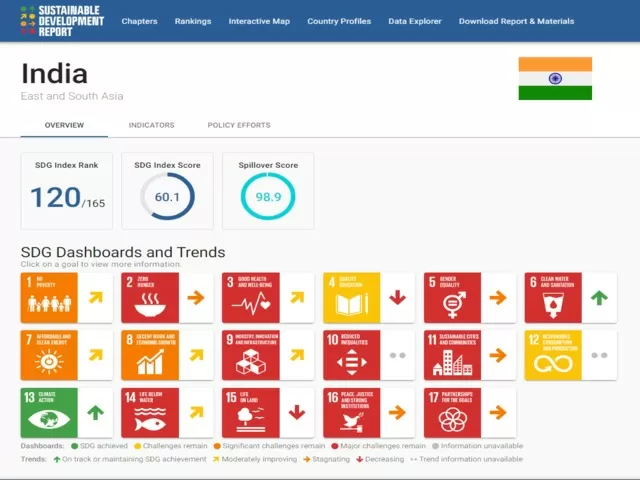
Task: Switch to the Policy Efforts tab
Action: click(239, 125)
